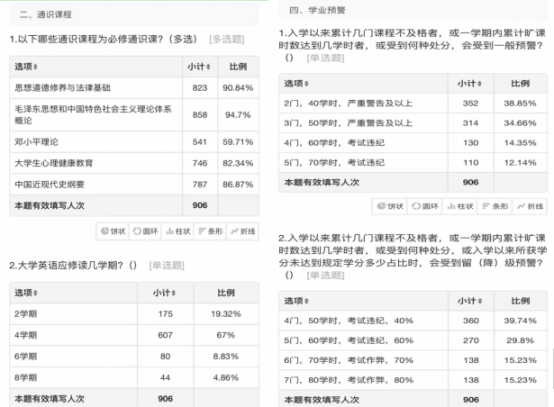Viewport: 554px width, 407px height.
Task: Select the 邓小平理论 option row
Action: click(x=134, y=142)
